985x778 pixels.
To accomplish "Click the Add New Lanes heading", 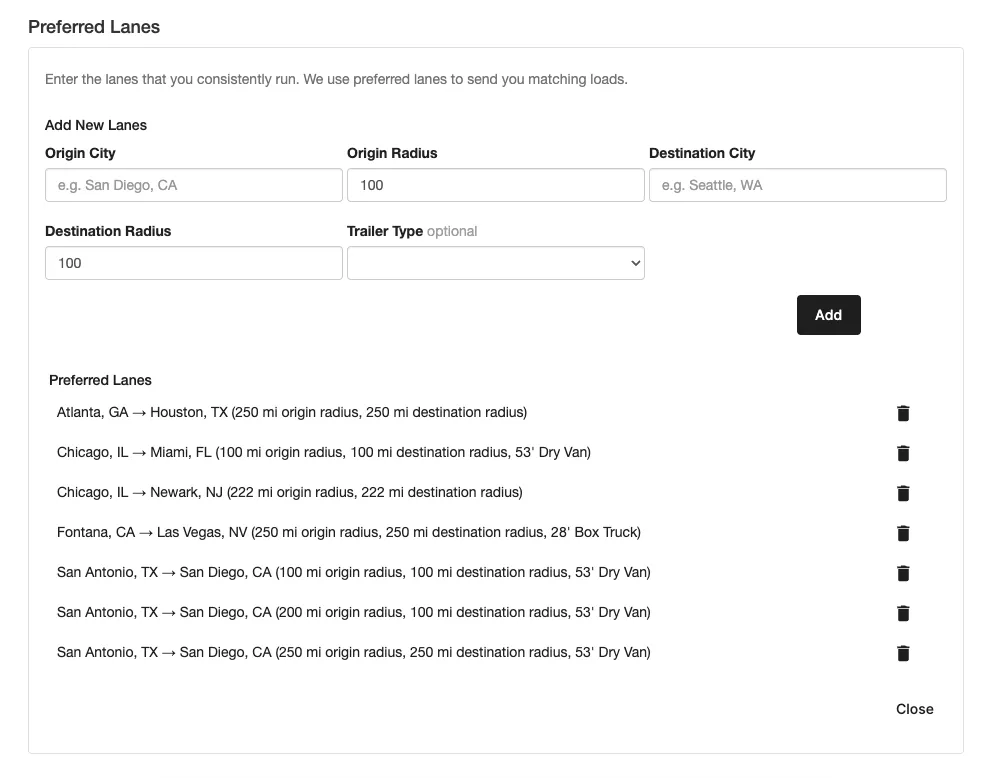I will point(95,125).
